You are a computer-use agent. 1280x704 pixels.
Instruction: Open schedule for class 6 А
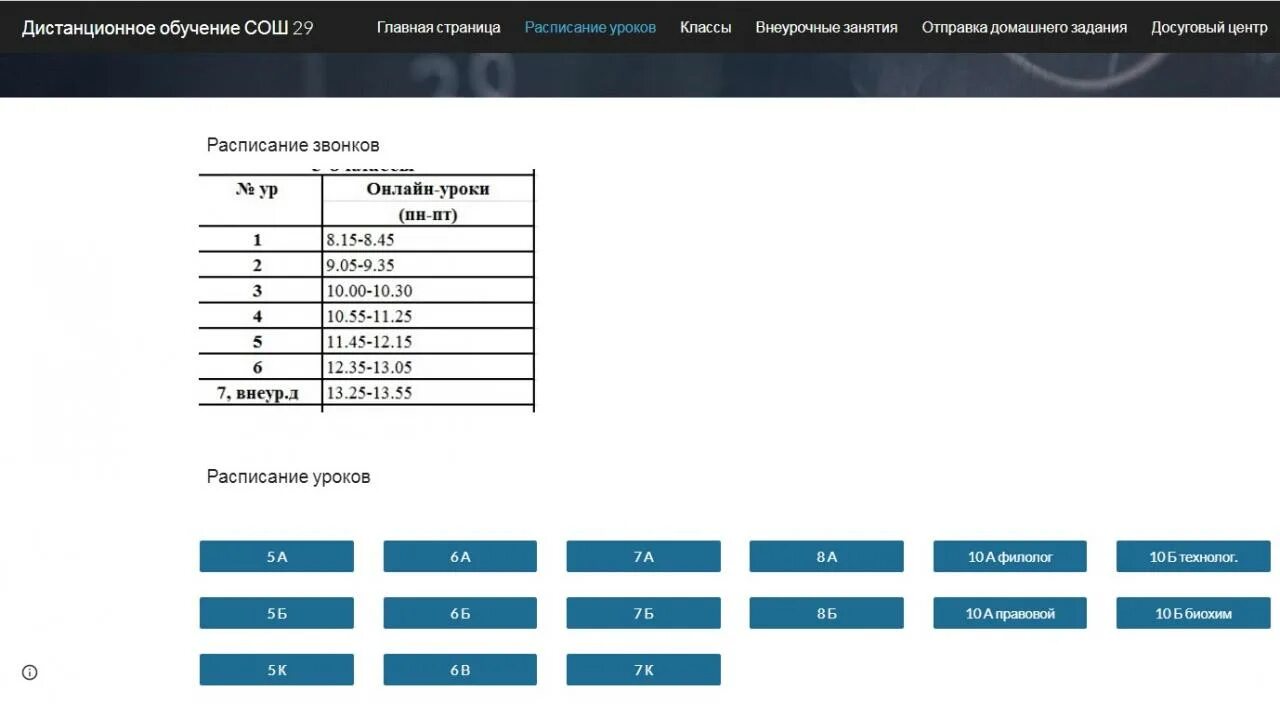(460, 557)
